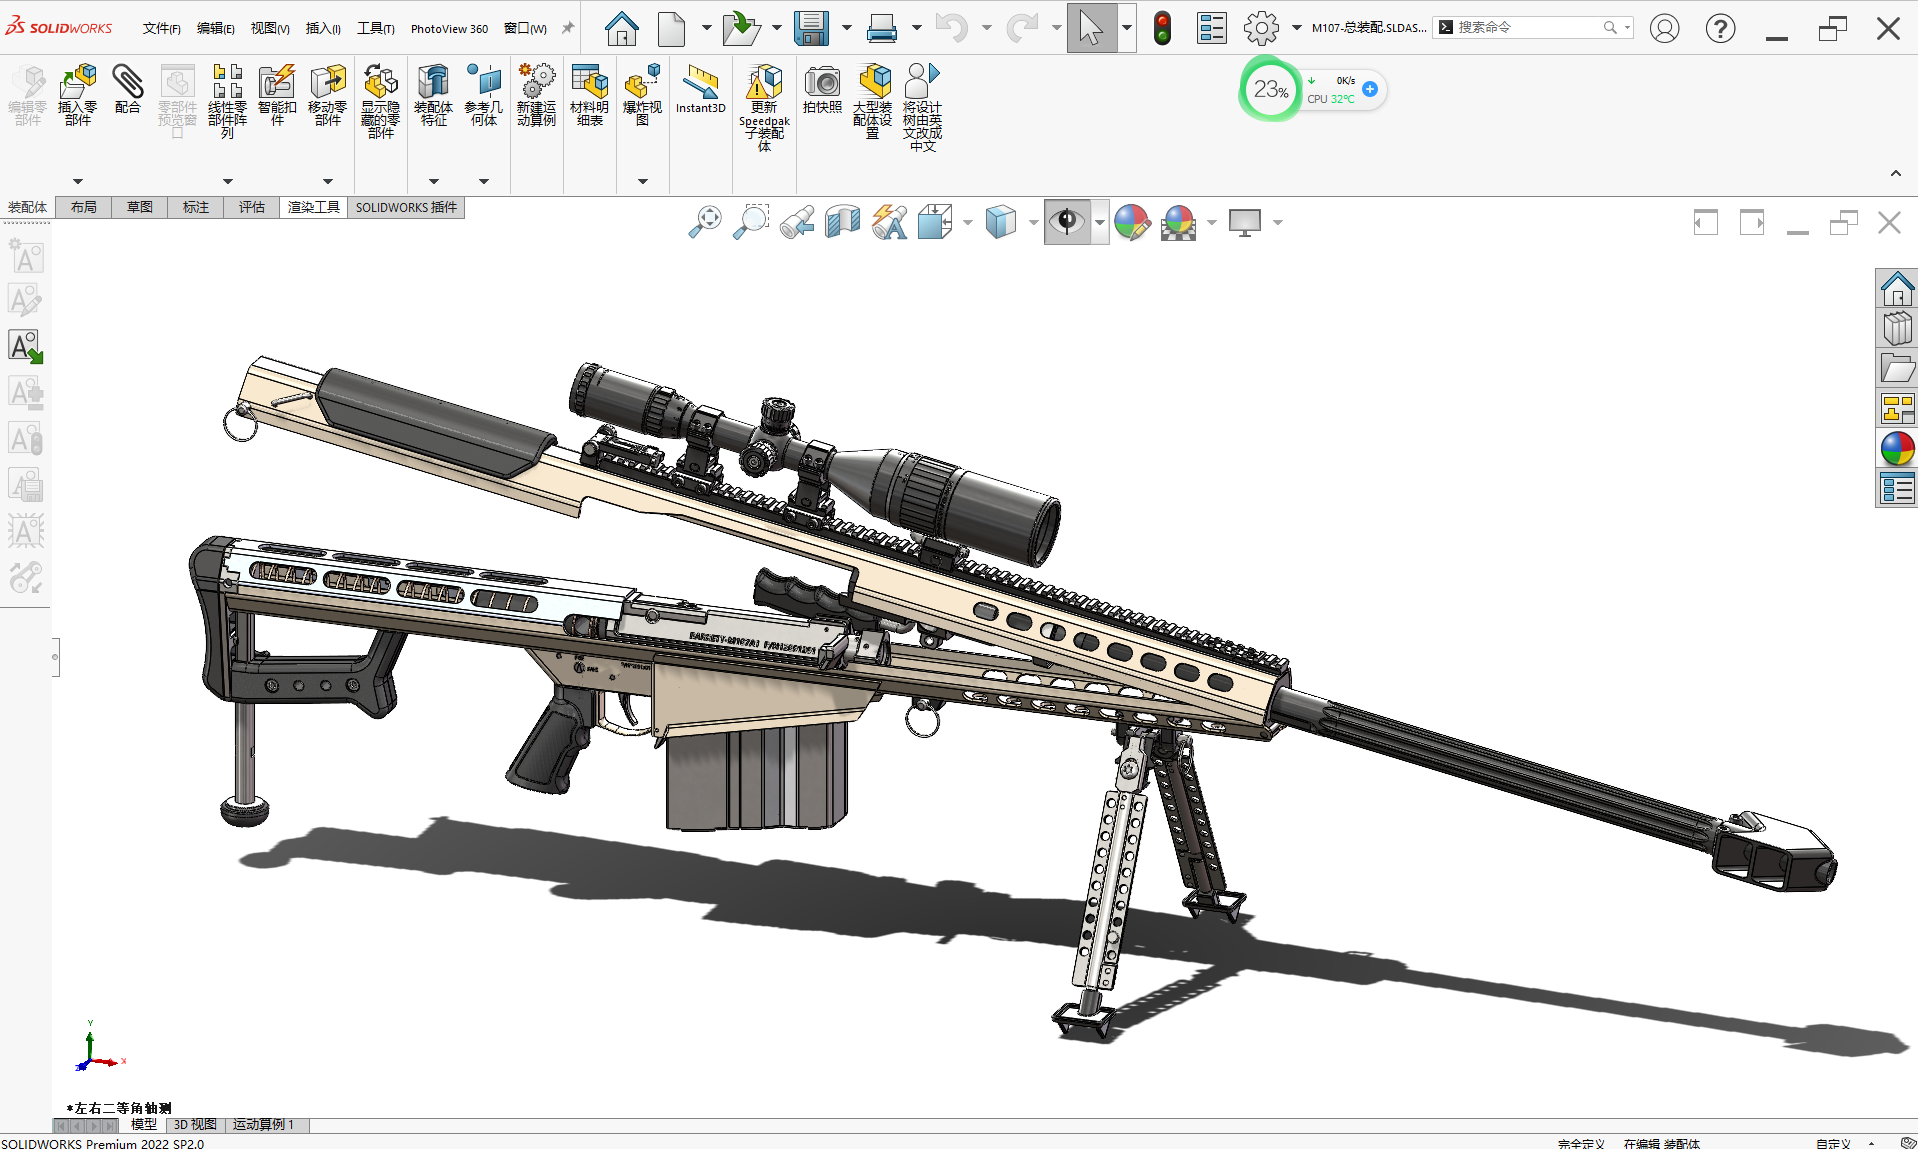This screenshot has height=1149, width=1918.
Task: Switch to the 草图 (Sketch) tab
Action: (140, 207)
